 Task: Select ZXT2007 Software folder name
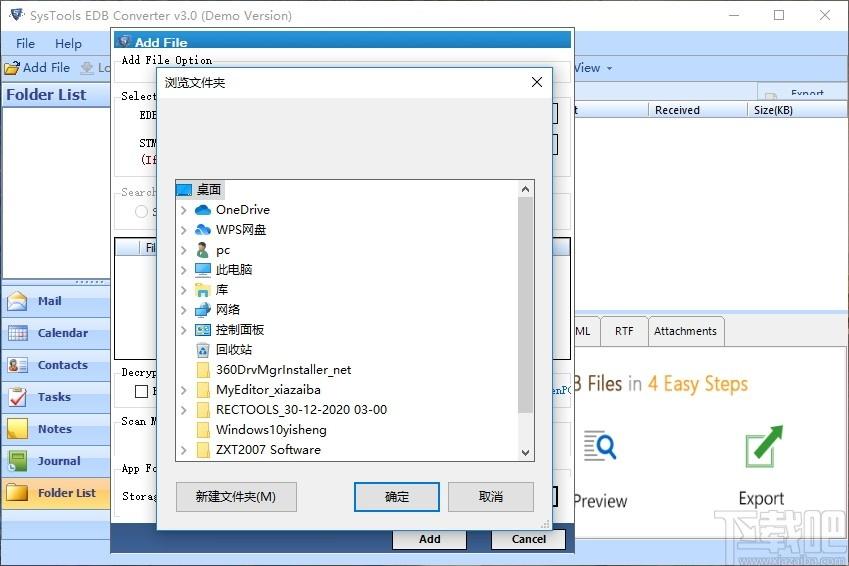pyautogui.click(x=268, y=450)
